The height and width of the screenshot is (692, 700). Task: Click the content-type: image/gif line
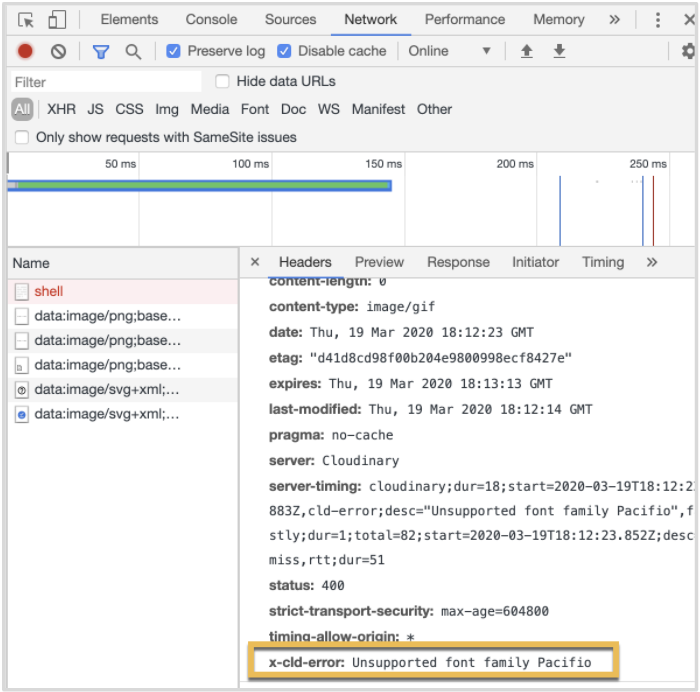[x=352, y=307]
